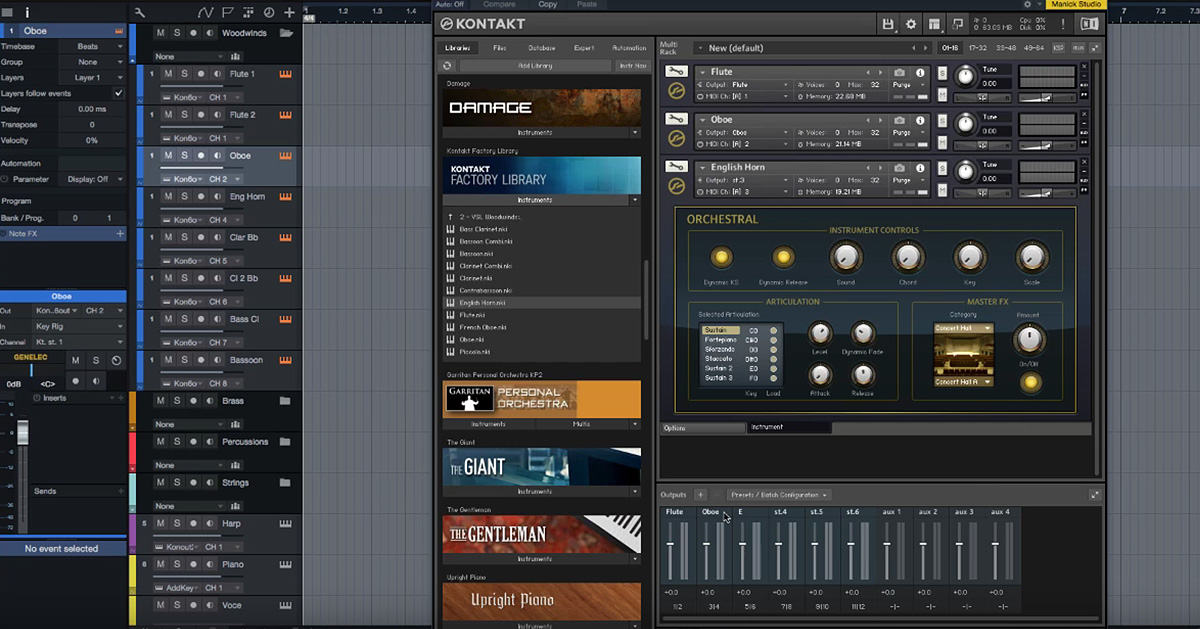This screenshot has width=1200, height=629.
Task: Click the Flute instrument wrench edit icon
Action: pos(676,72)
